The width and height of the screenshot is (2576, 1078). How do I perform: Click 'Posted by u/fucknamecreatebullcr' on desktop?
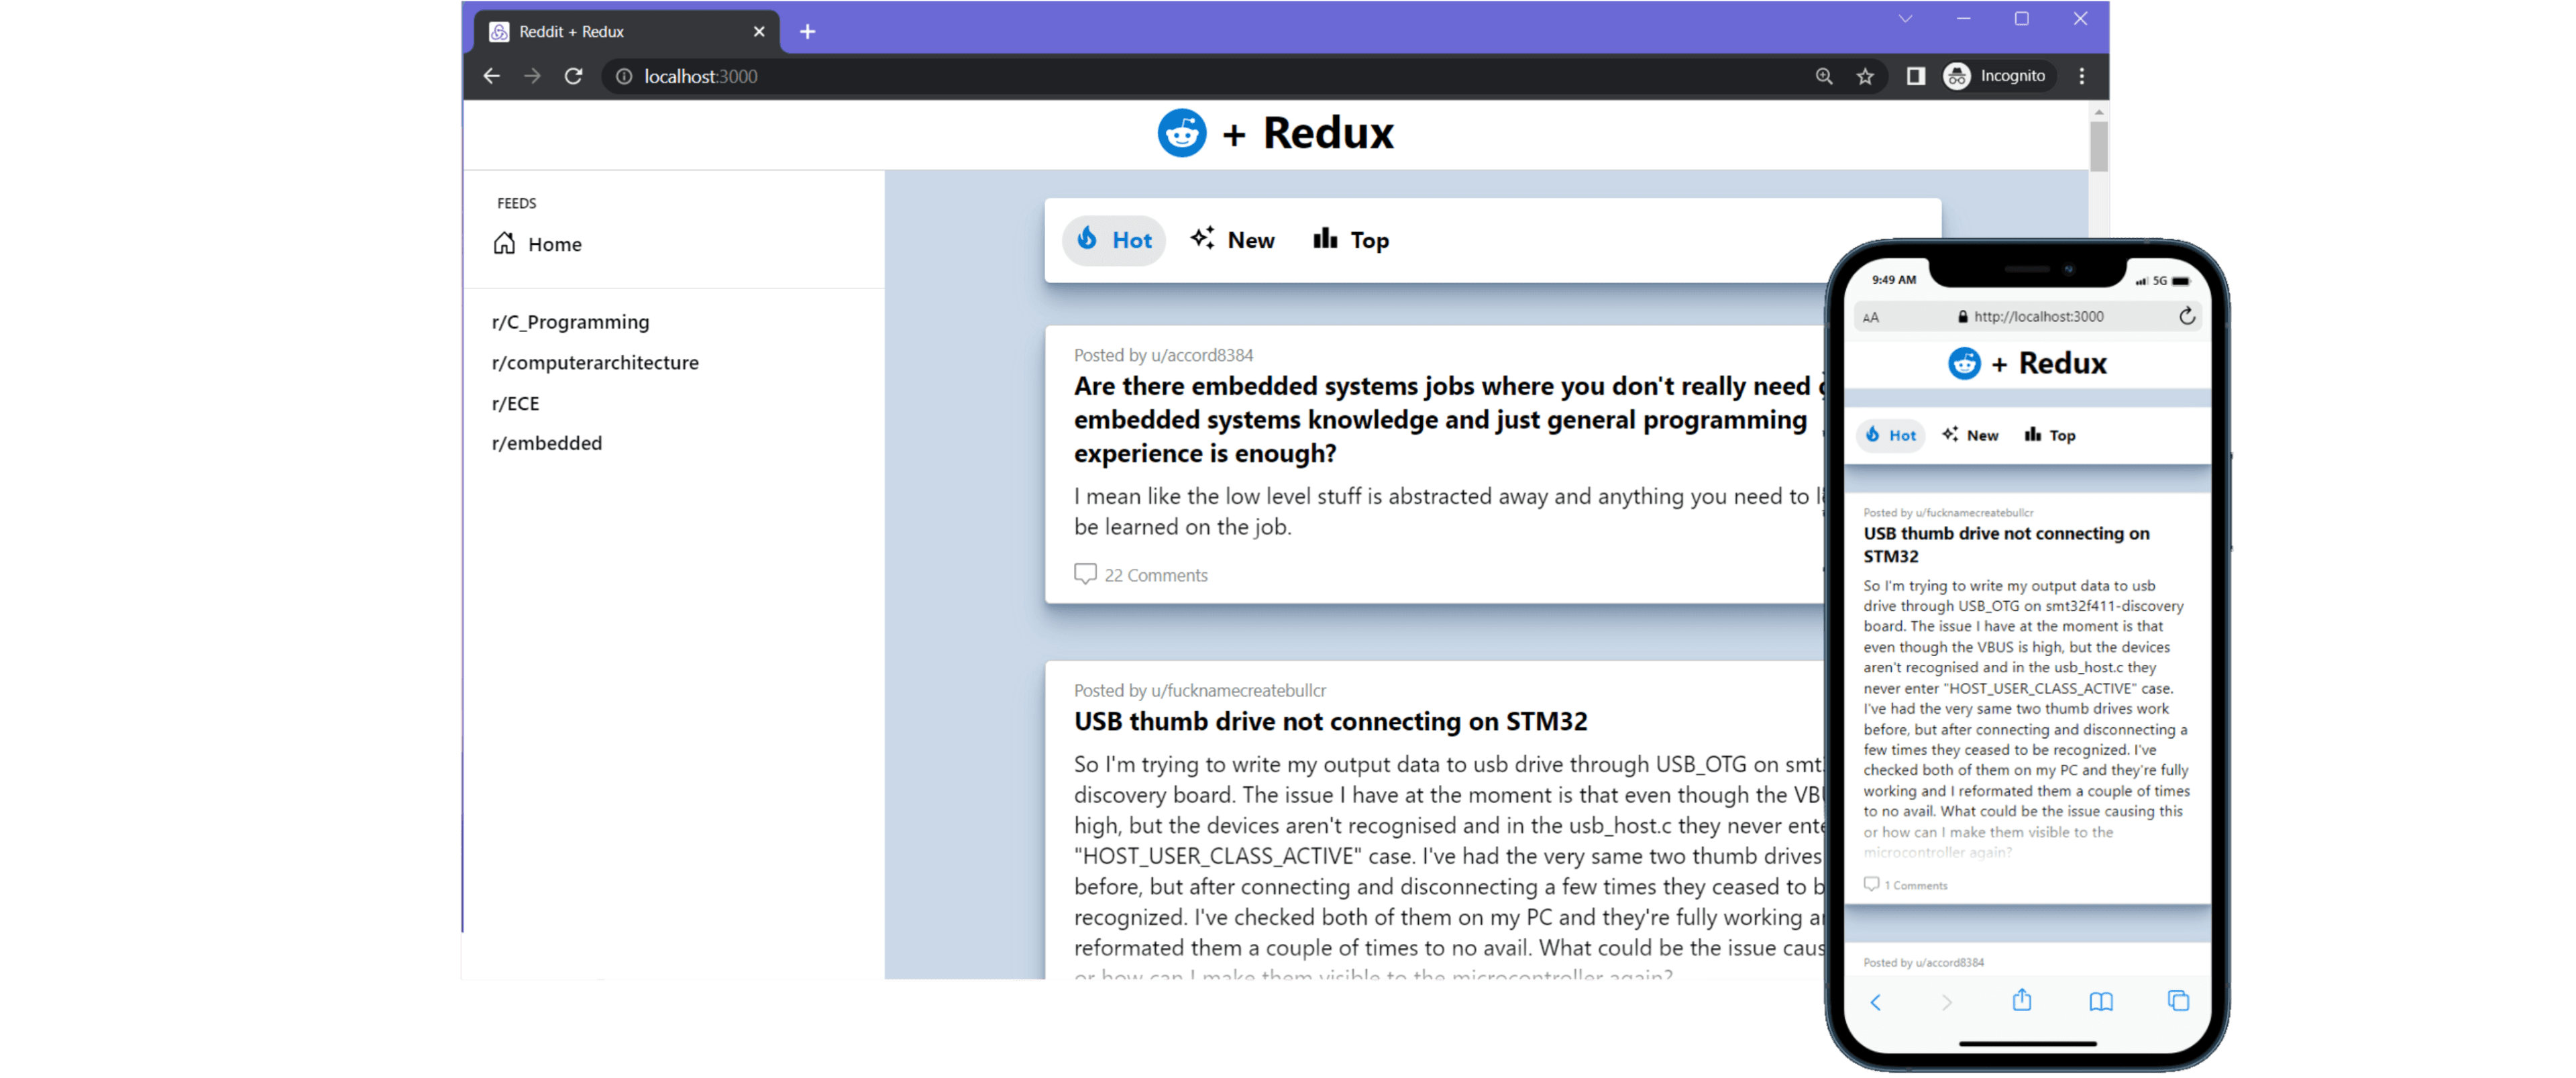(x=1200, y=690)
